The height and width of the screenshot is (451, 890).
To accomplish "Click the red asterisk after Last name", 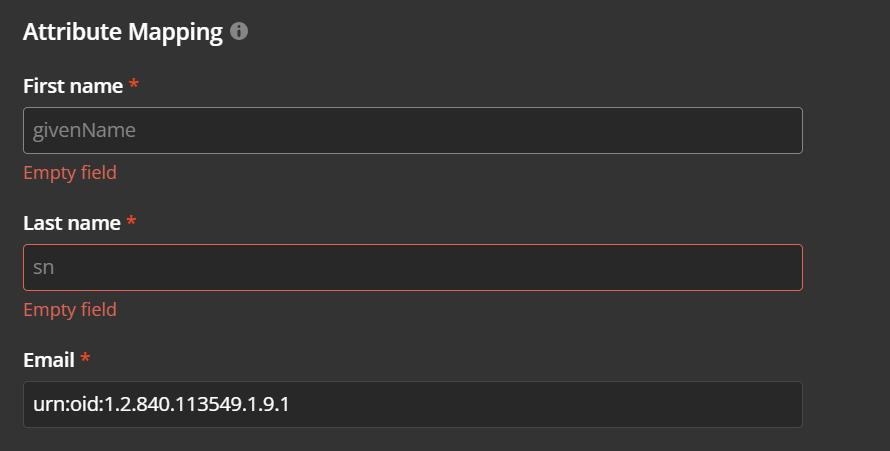I will click(131, 223).
